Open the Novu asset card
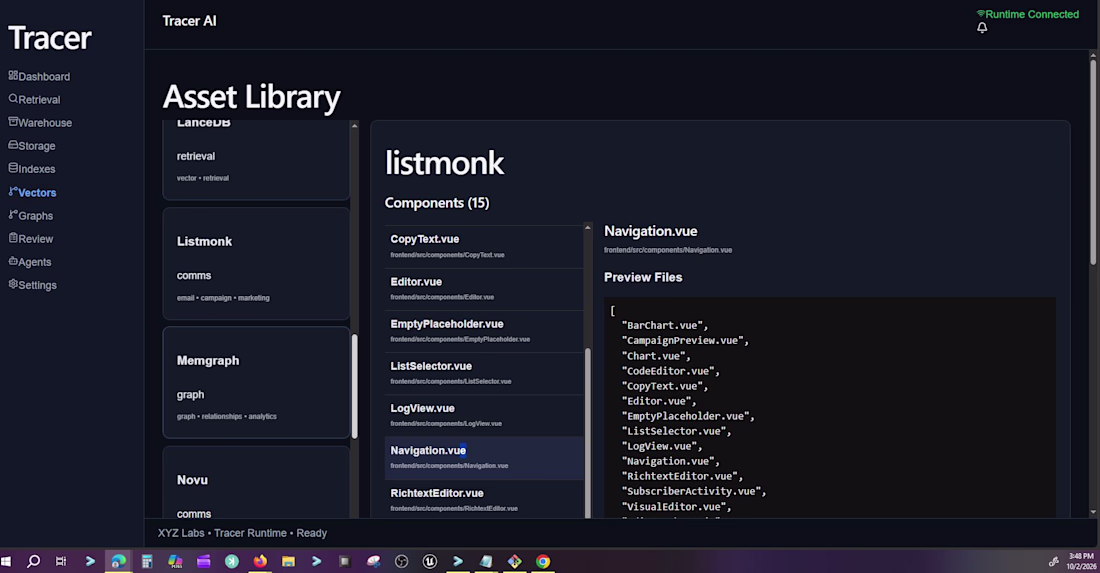The height and width of the screenshot is (573, 1100). (256, 483)
